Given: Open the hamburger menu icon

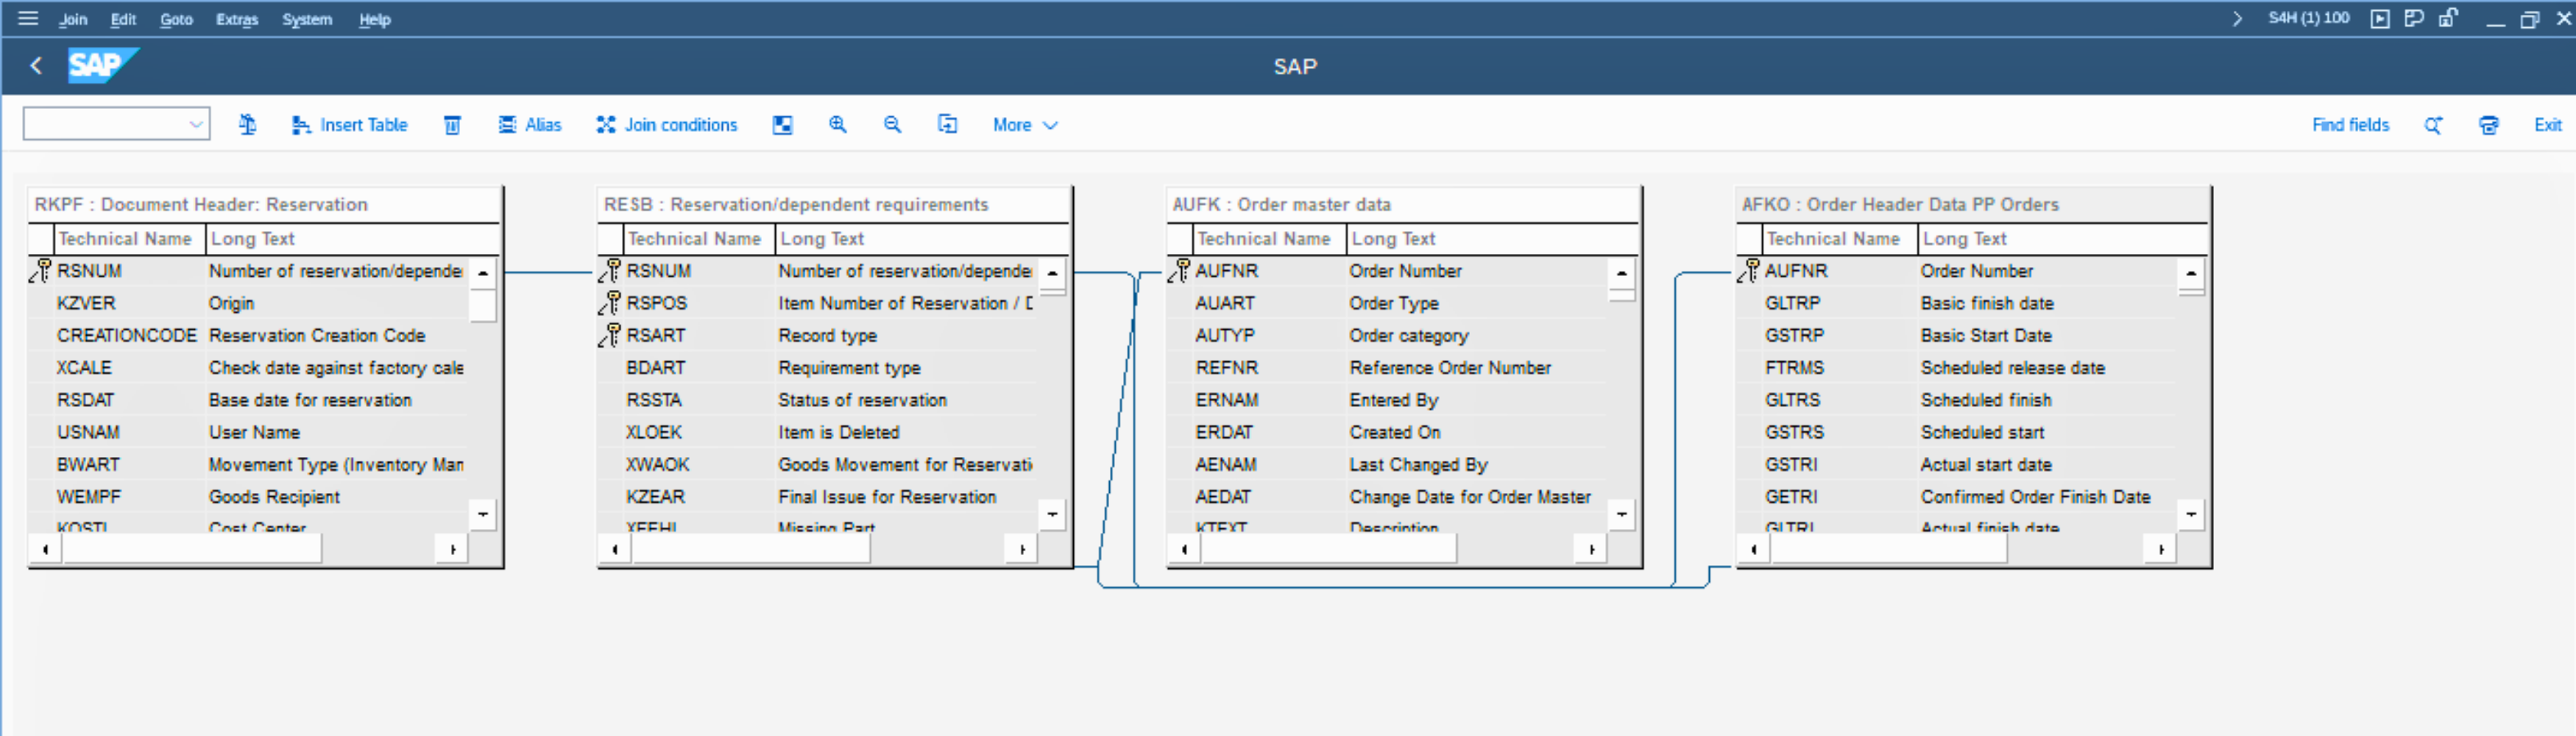Looking at the screenshot, I should coord(28,18).
